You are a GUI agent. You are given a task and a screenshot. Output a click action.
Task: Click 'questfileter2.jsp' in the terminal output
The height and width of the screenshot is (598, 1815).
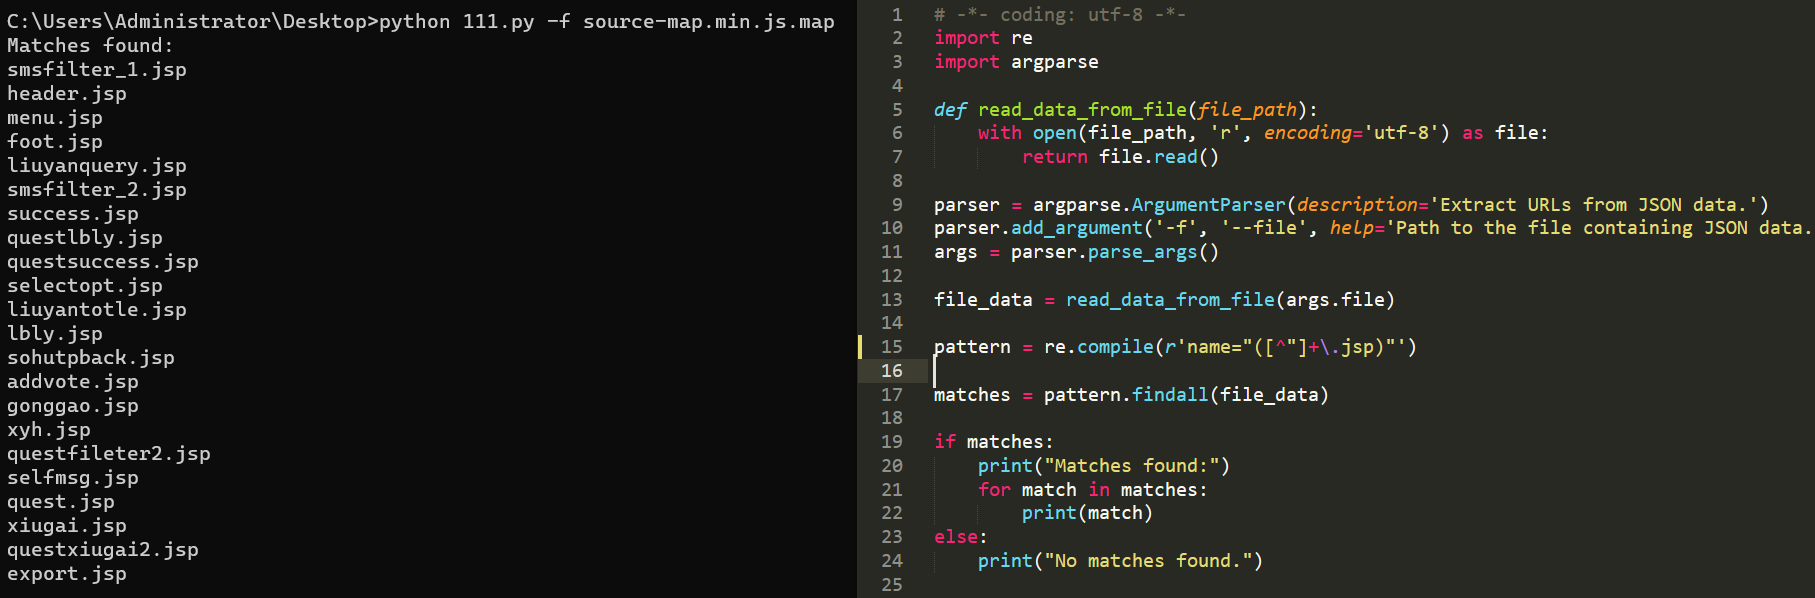(108, 454)
